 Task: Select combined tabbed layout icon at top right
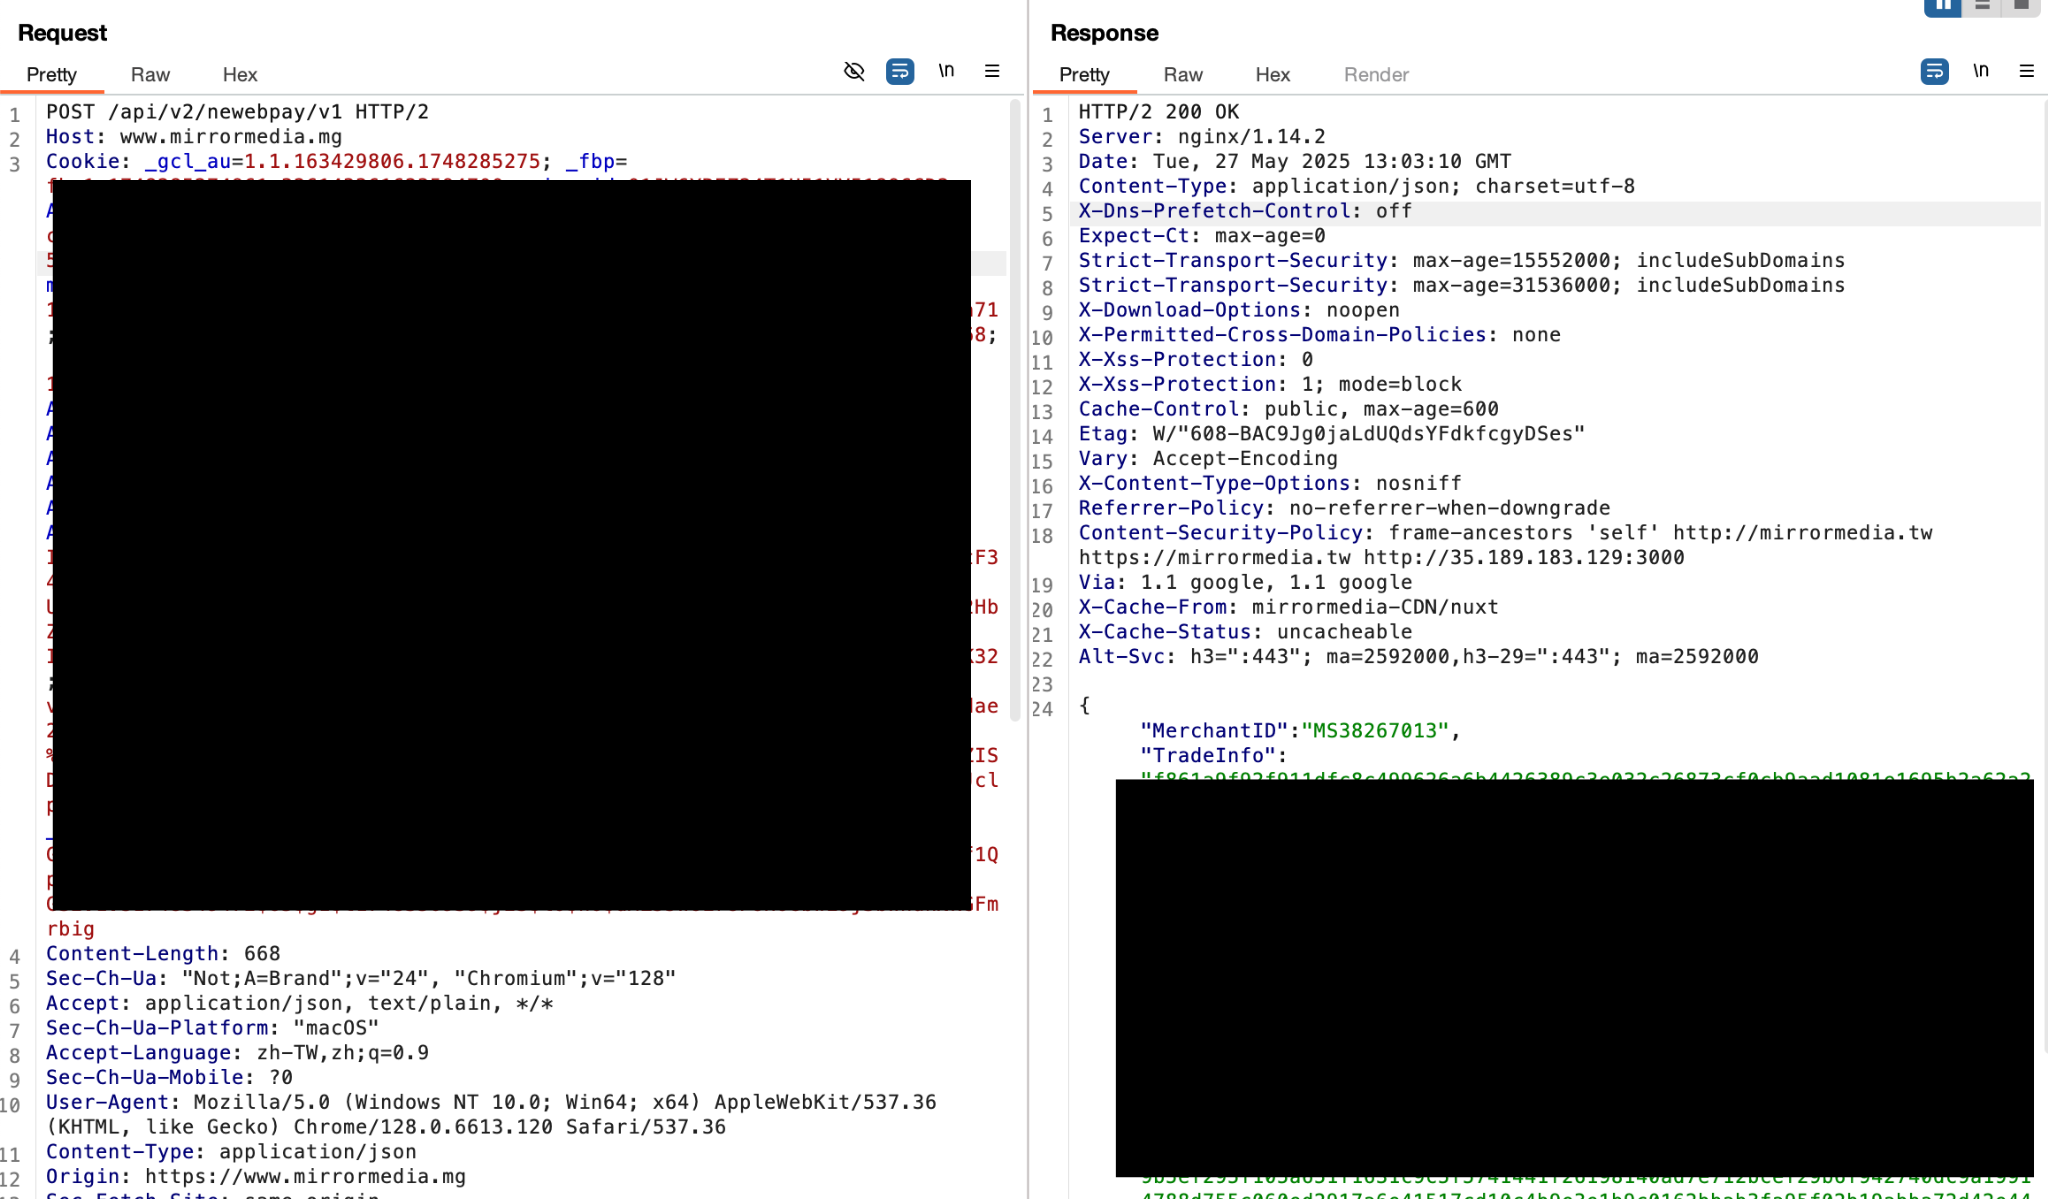pyautogui.click(x=2021, y=6)
